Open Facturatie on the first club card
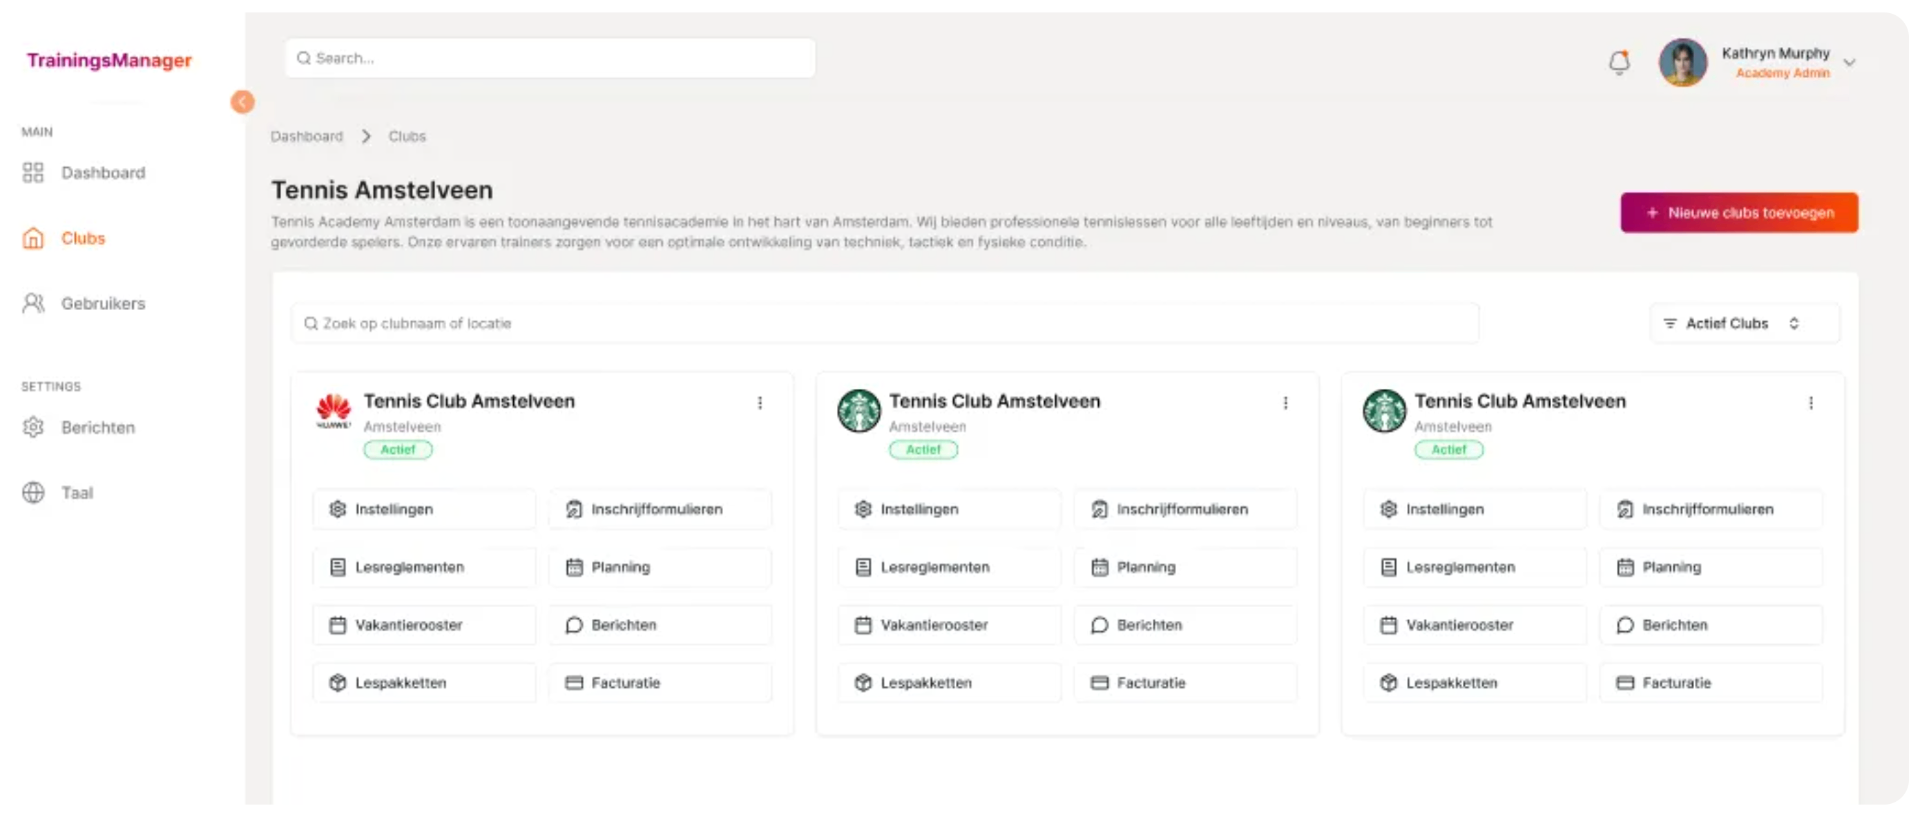This screenshot has height=826, width=1920. (x=660, y=683)
